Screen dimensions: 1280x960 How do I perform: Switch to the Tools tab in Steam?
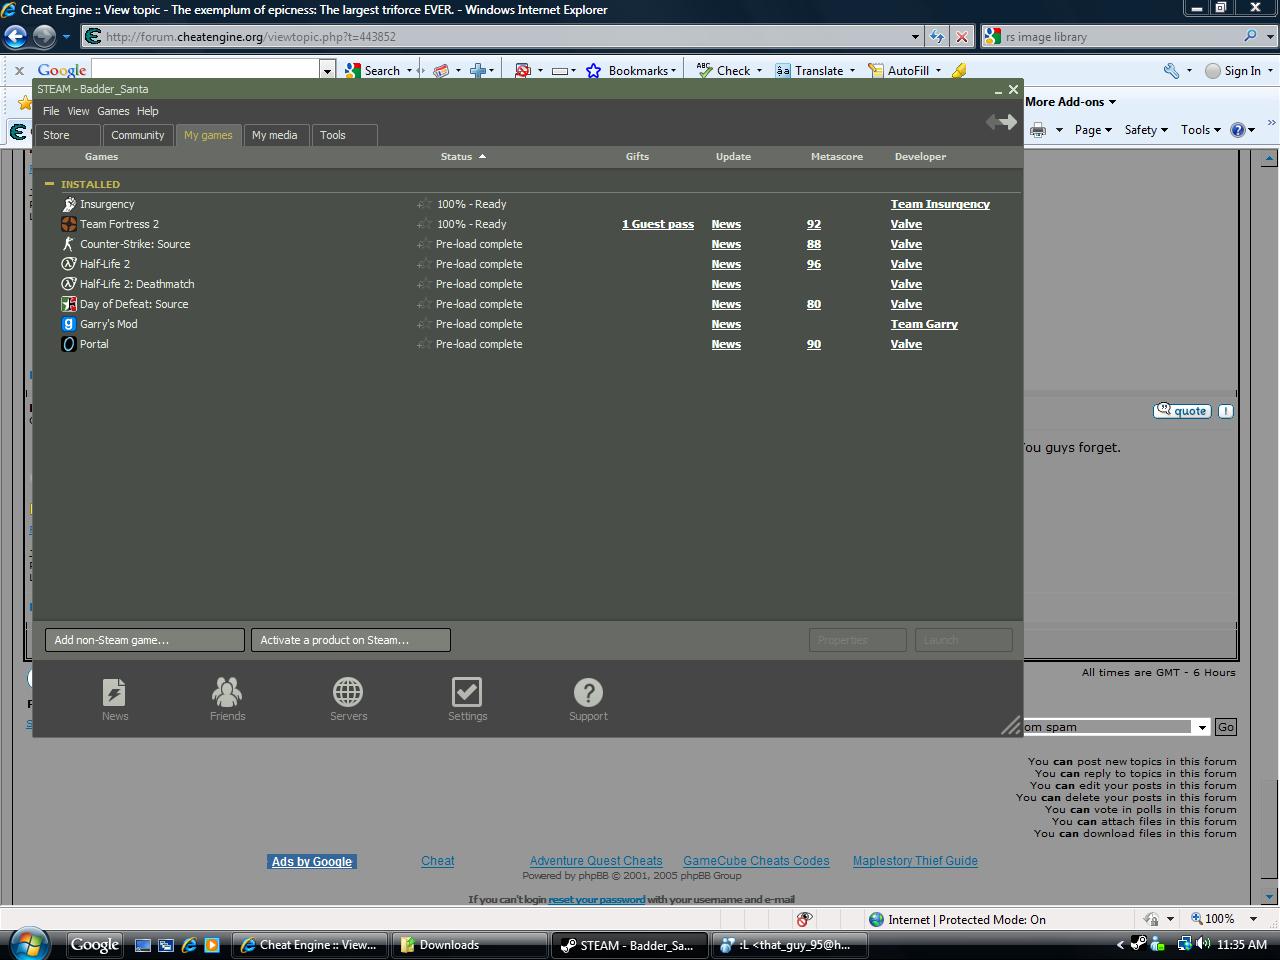tap(344, 135)
